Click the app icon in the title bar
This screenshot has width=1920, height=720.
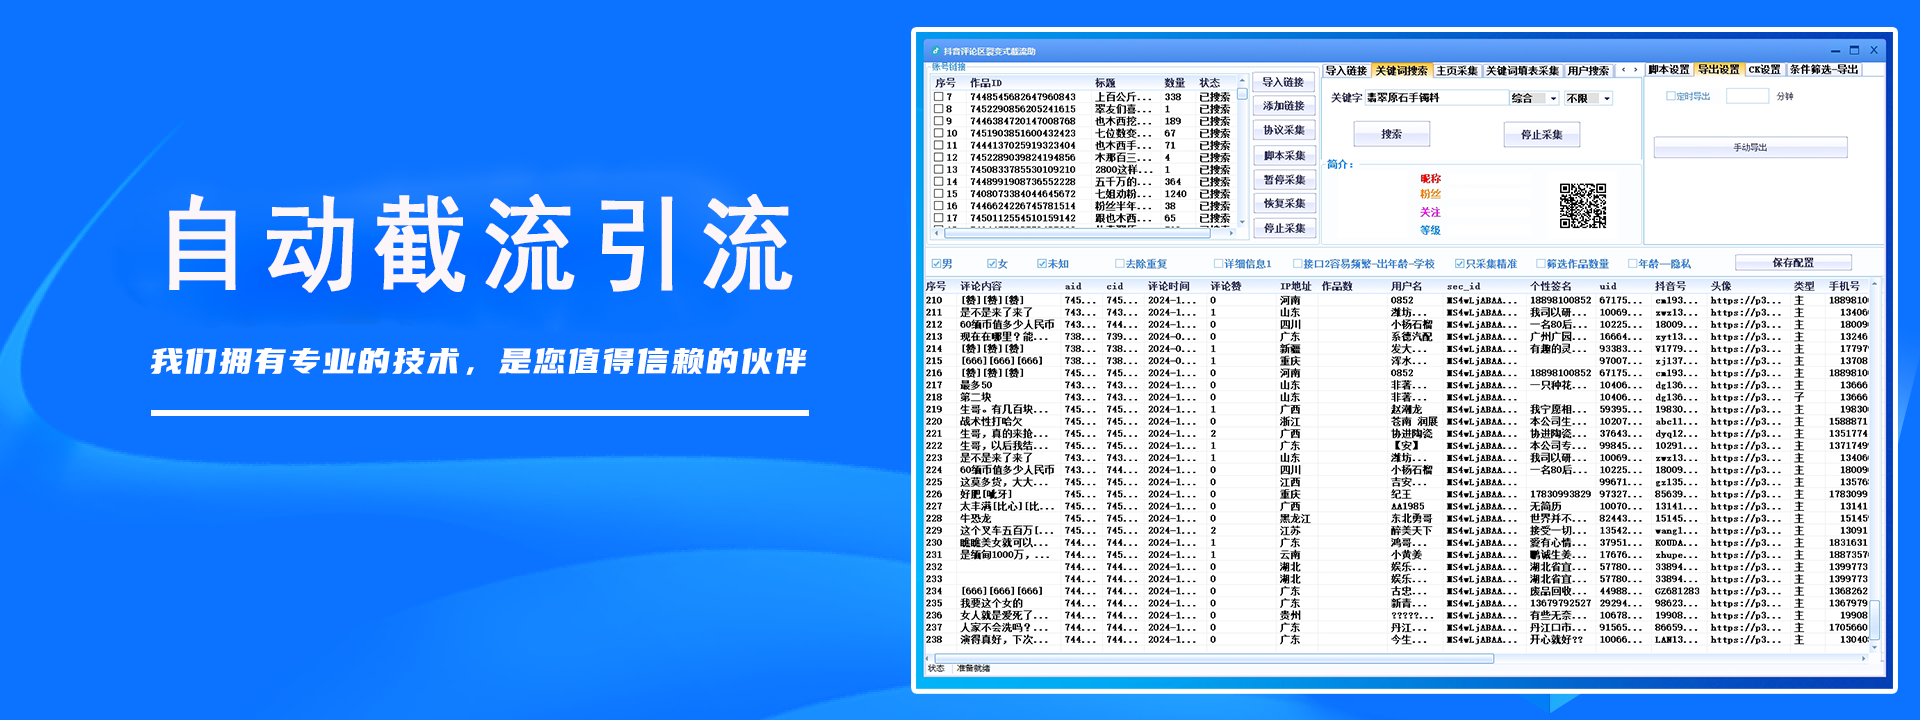936,51
